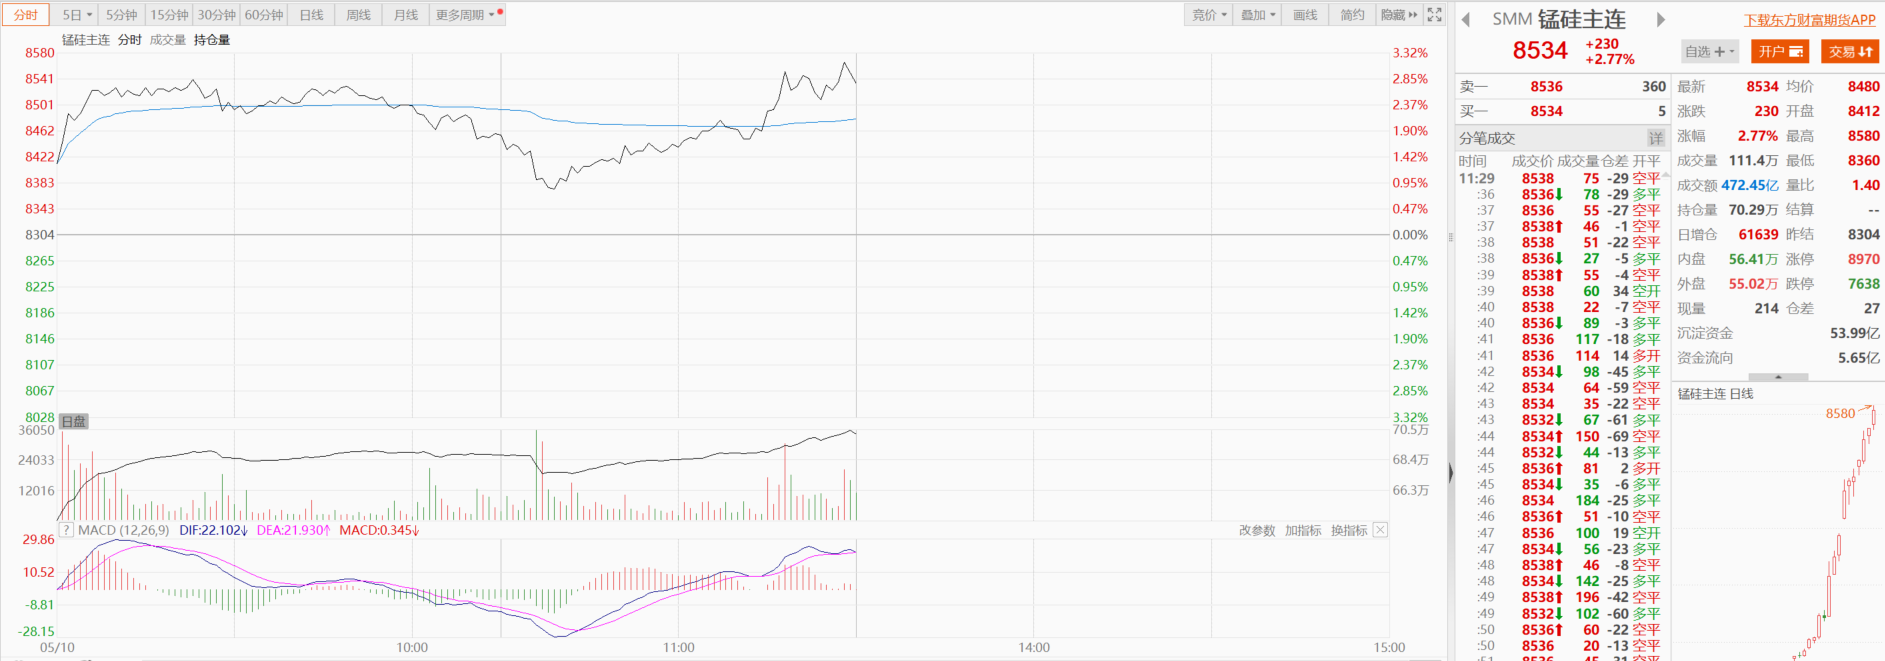
Task: Switch to the 月线 monthly chart tab
Action: [x=406, y=15]
